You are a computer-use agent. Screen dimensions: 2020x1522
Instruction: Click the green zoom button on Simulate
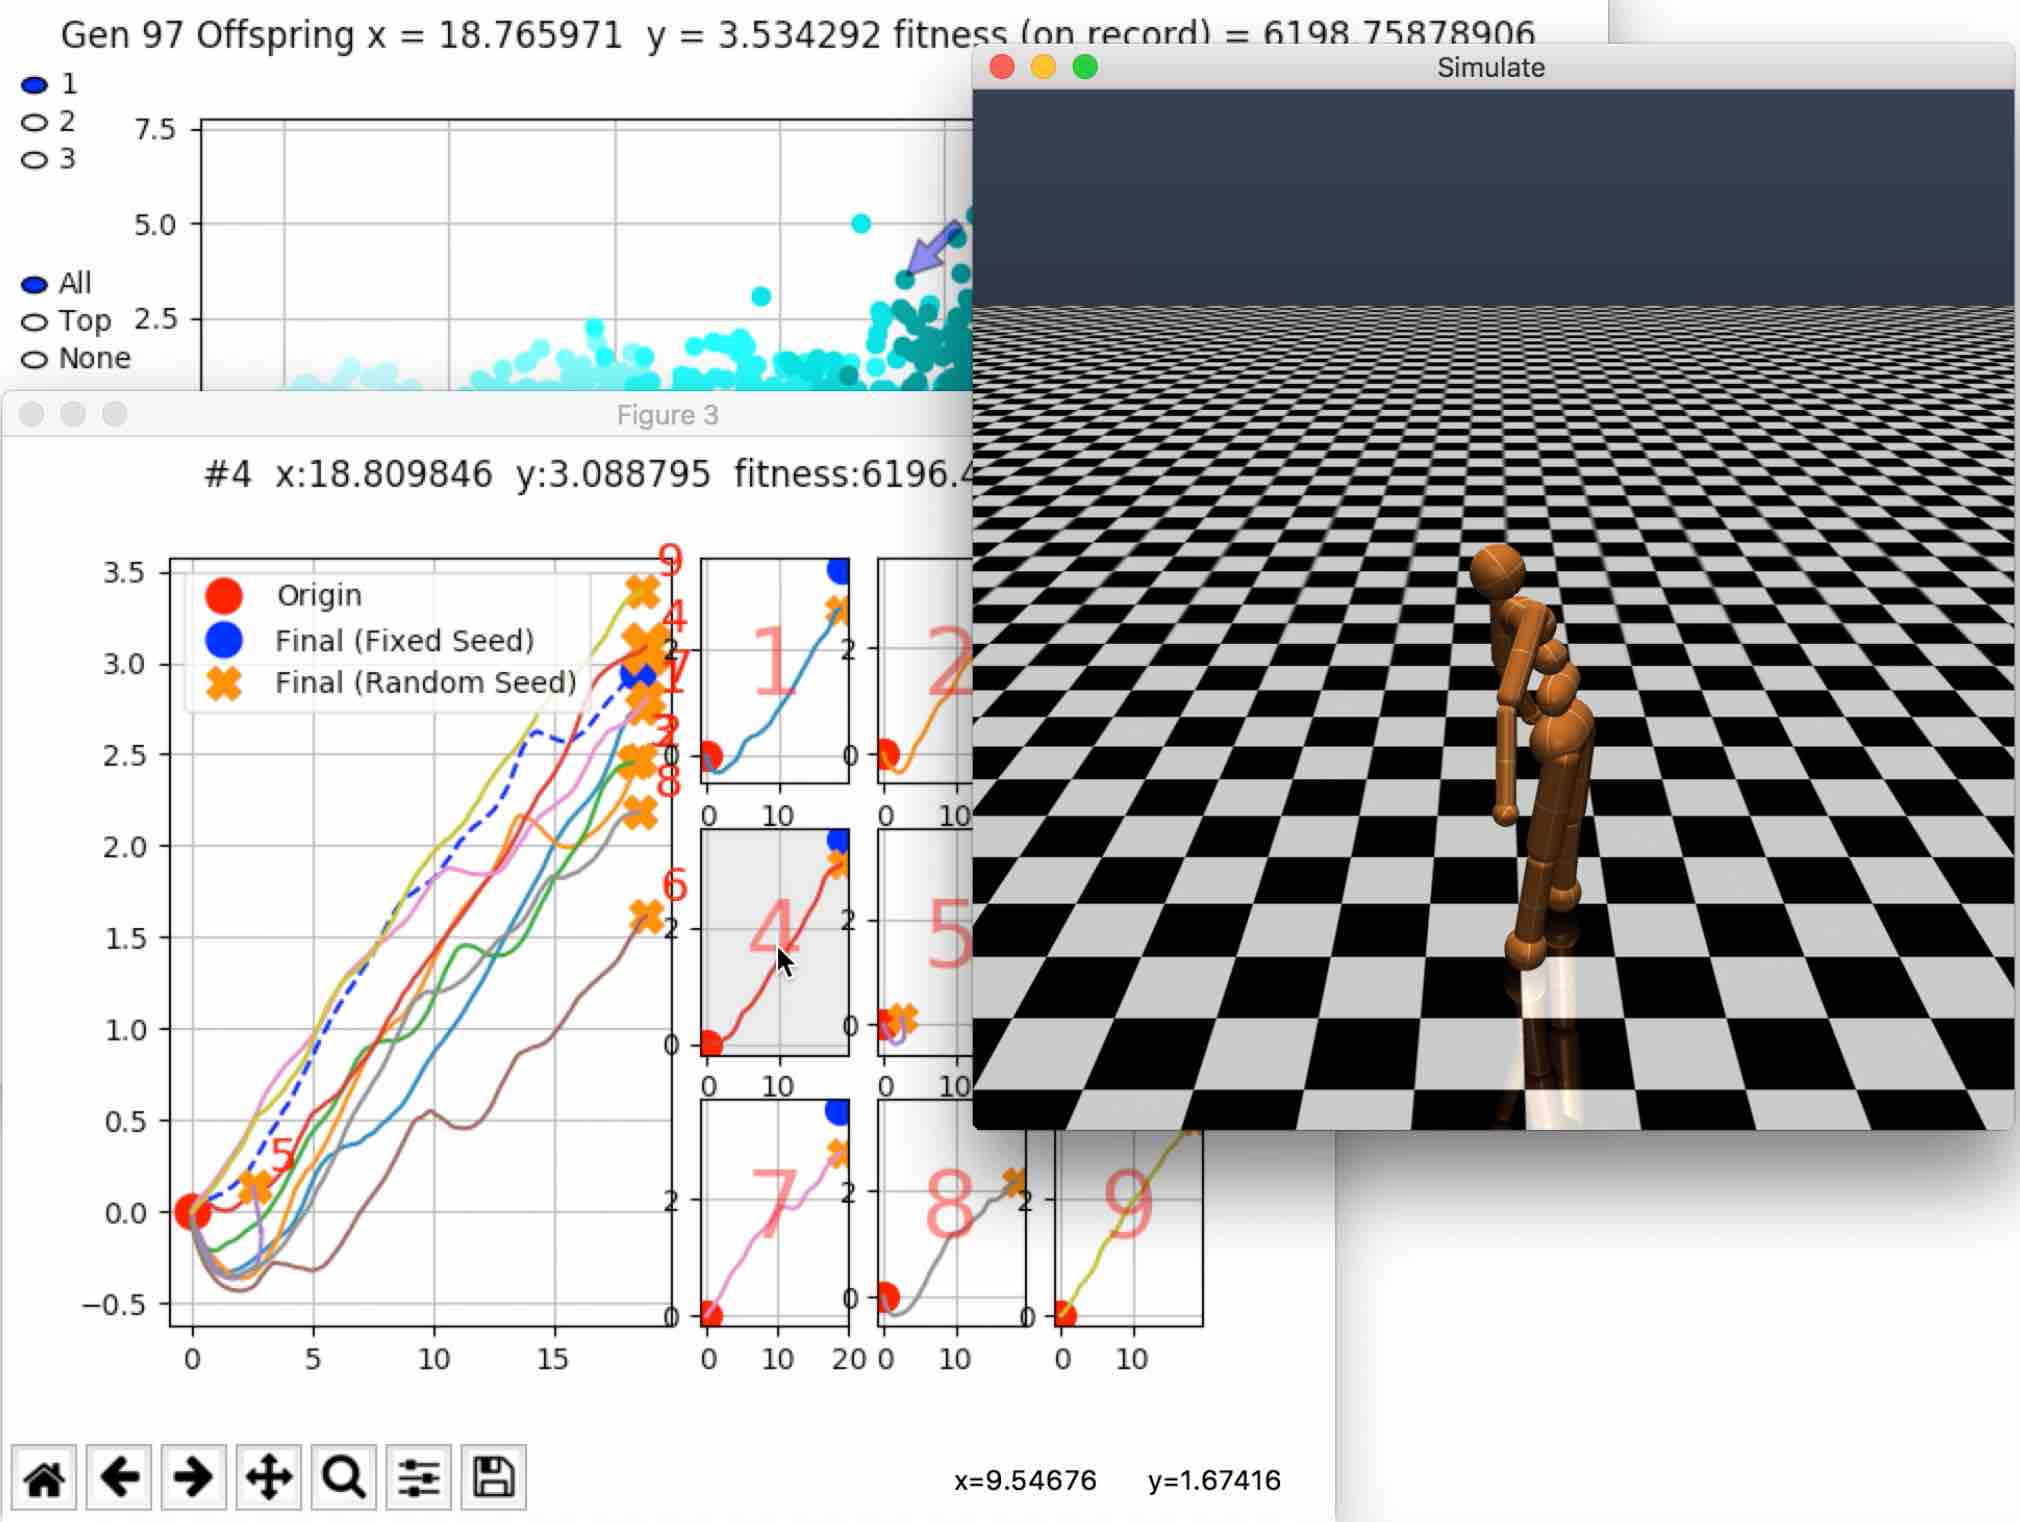(1085, 67)
